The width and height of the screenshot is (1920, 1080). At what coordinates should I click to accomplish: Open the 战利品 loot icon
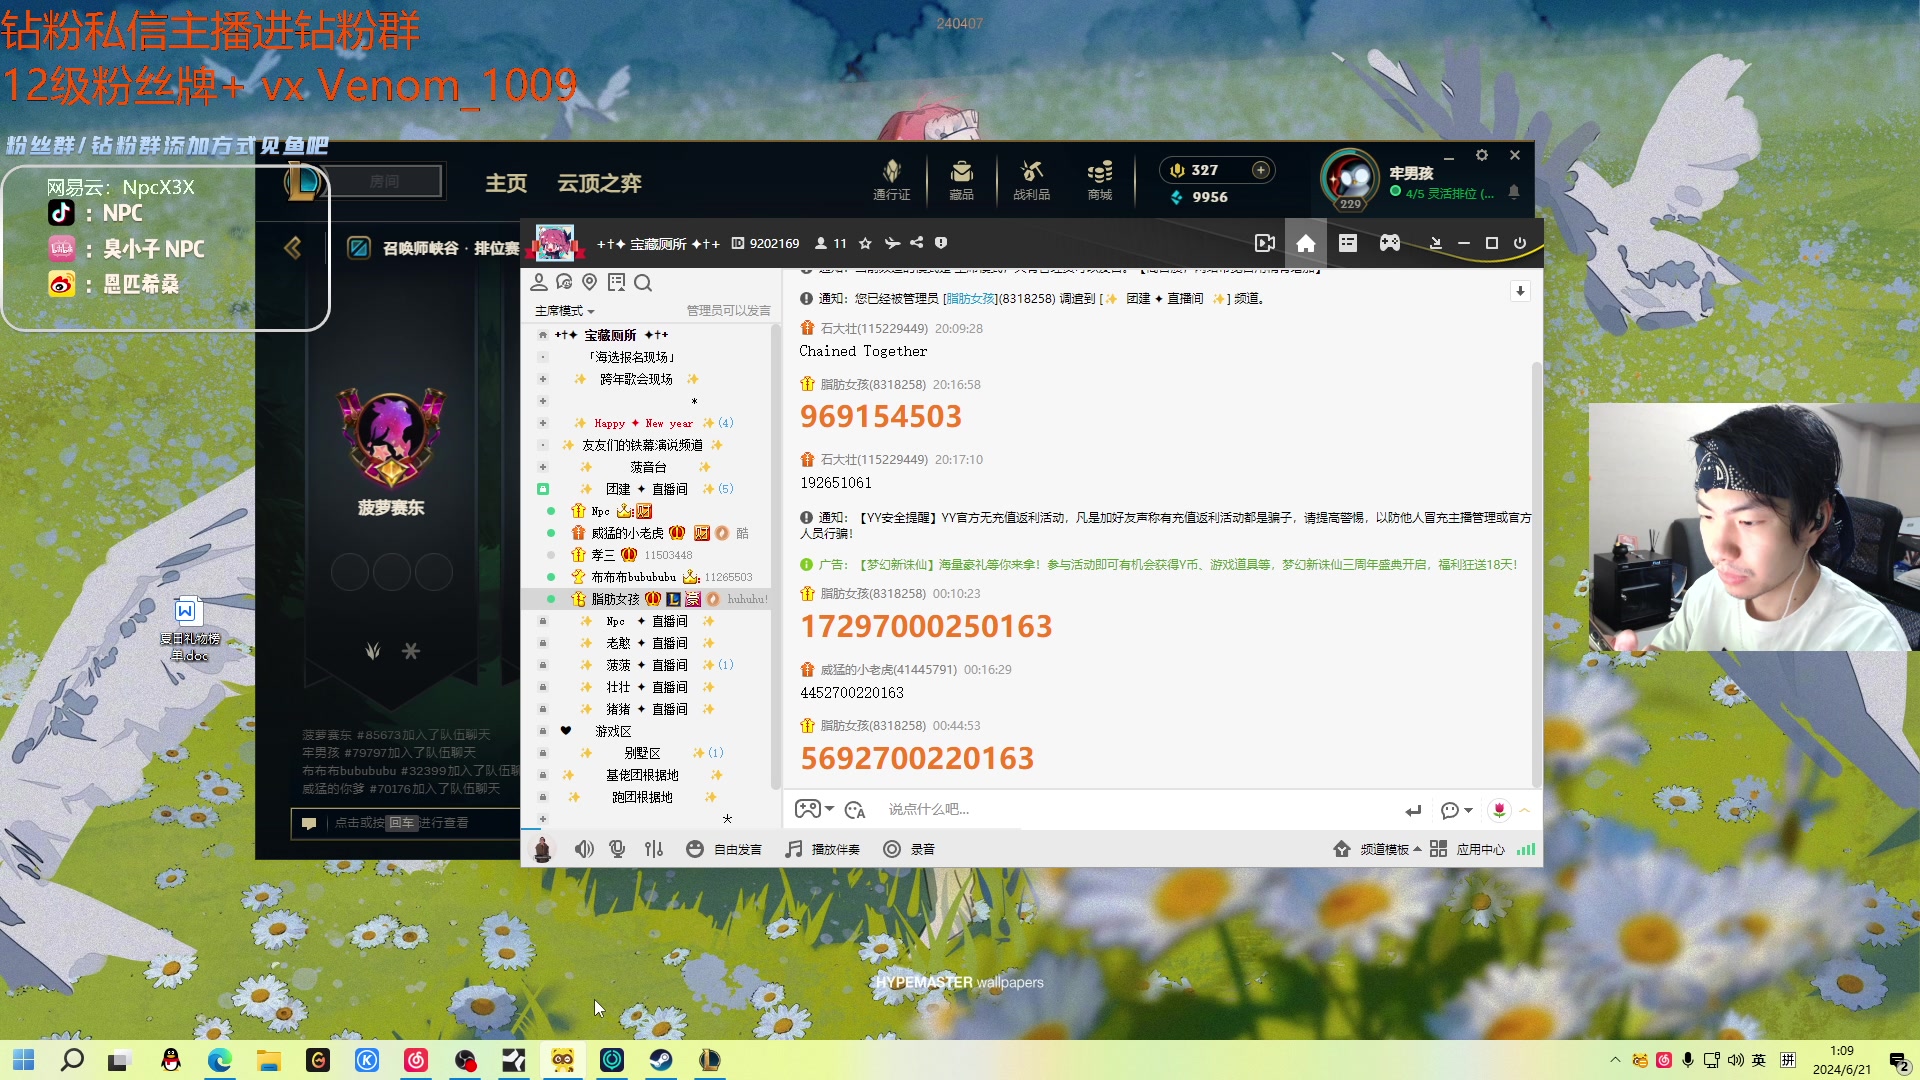click(1031, 180)
